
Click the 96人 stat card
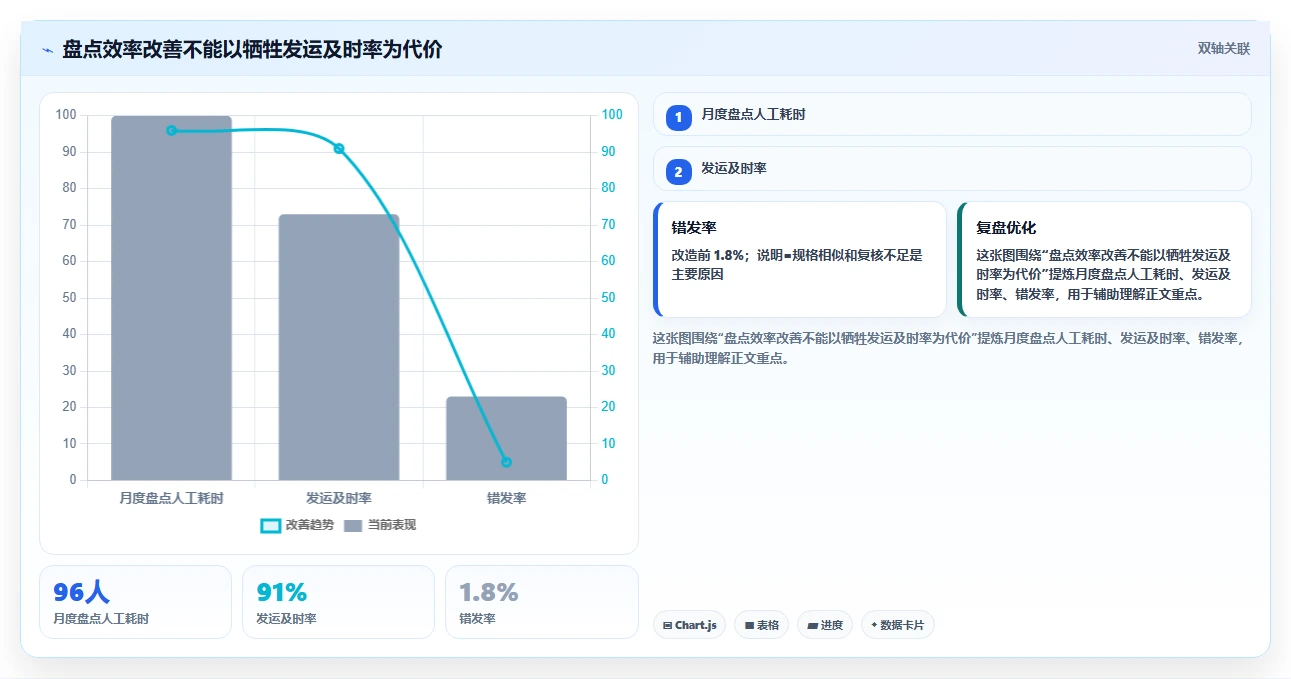pyautogui.click(x=135, y=602)
